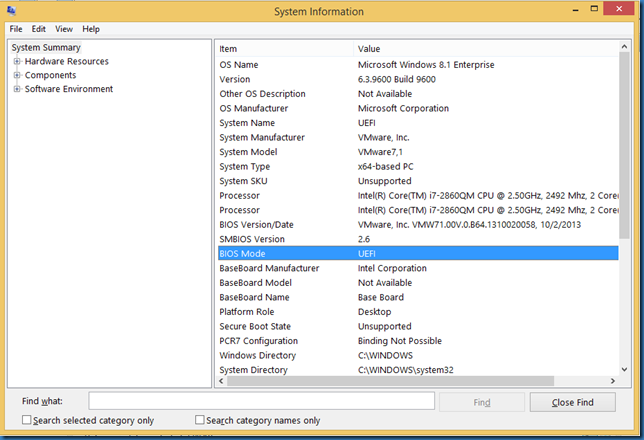Screen dimensions: 644x440
Task: Select the BaseBoard Model row
Action: pyautogui.click(x=418, y=283)
